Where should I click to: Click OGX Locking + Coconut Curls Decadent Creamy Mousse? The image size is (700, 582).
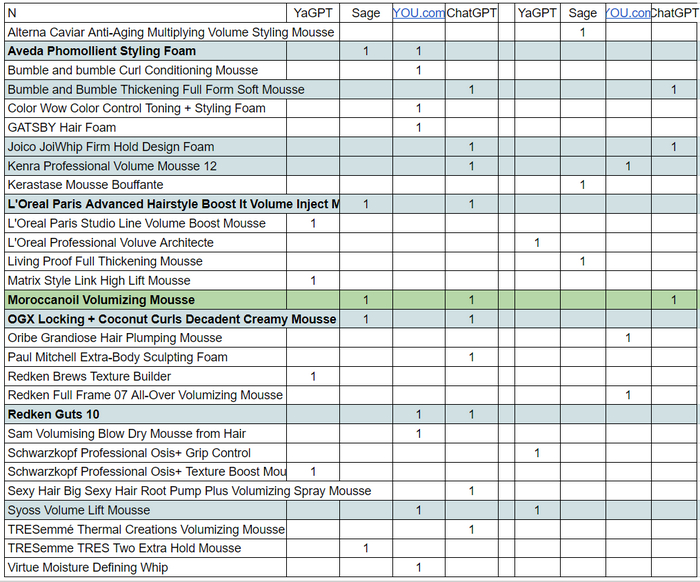tap(172, 319)
